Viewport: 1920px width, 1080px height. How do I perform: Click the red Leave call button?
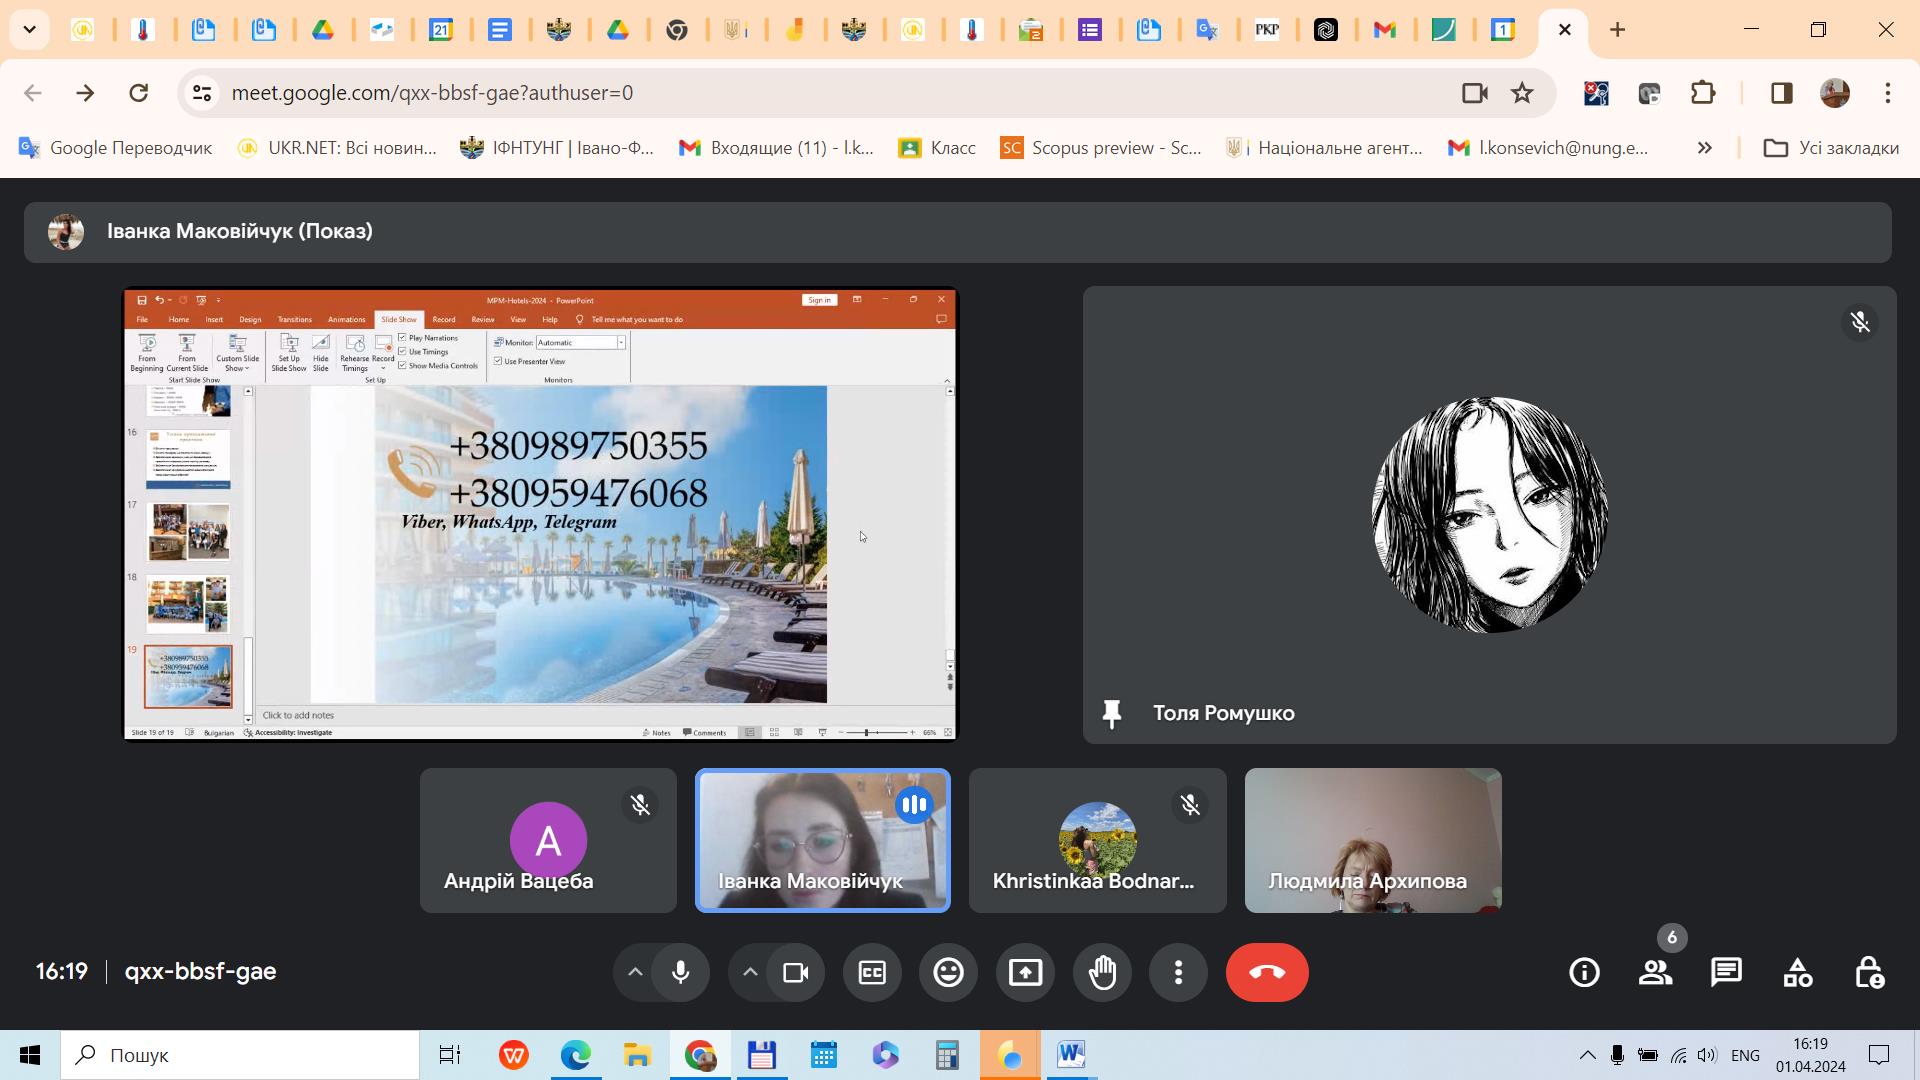tap(1267, 972)
